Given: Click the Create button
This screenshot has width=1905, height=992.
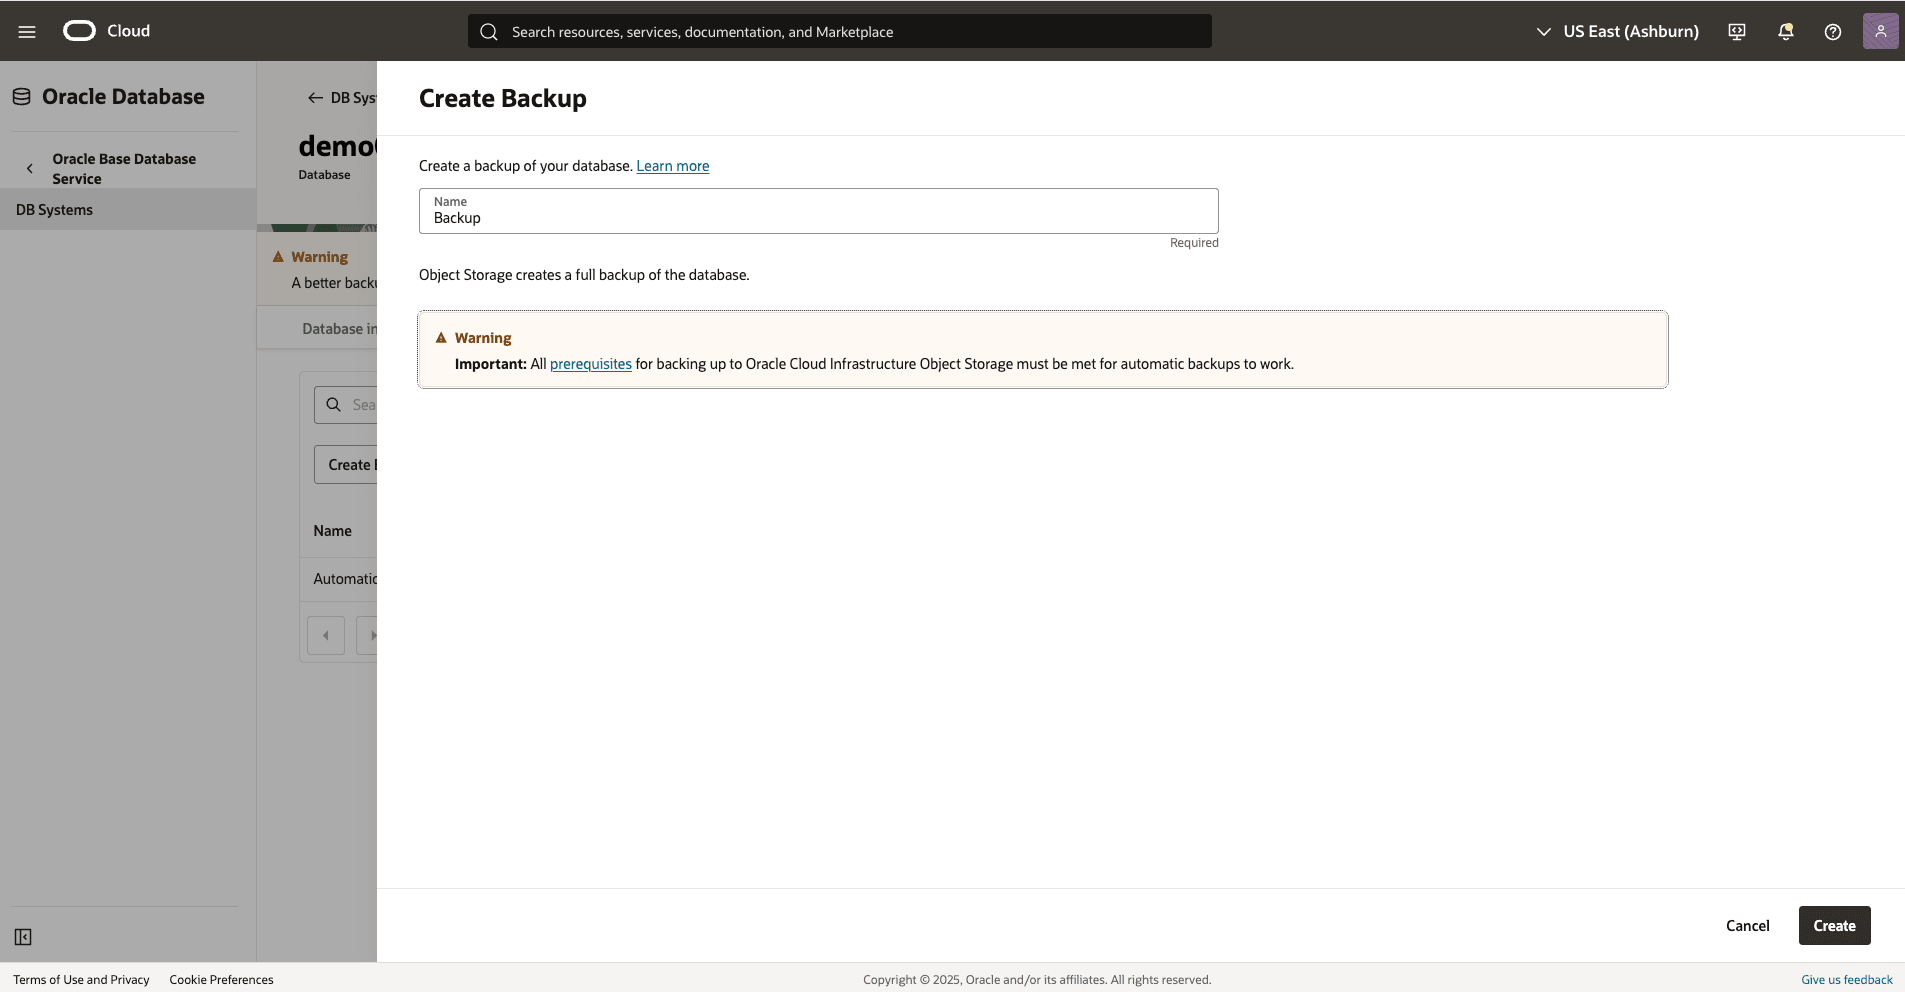Looking at the screenshot, I should click(x=1833, y=925).
